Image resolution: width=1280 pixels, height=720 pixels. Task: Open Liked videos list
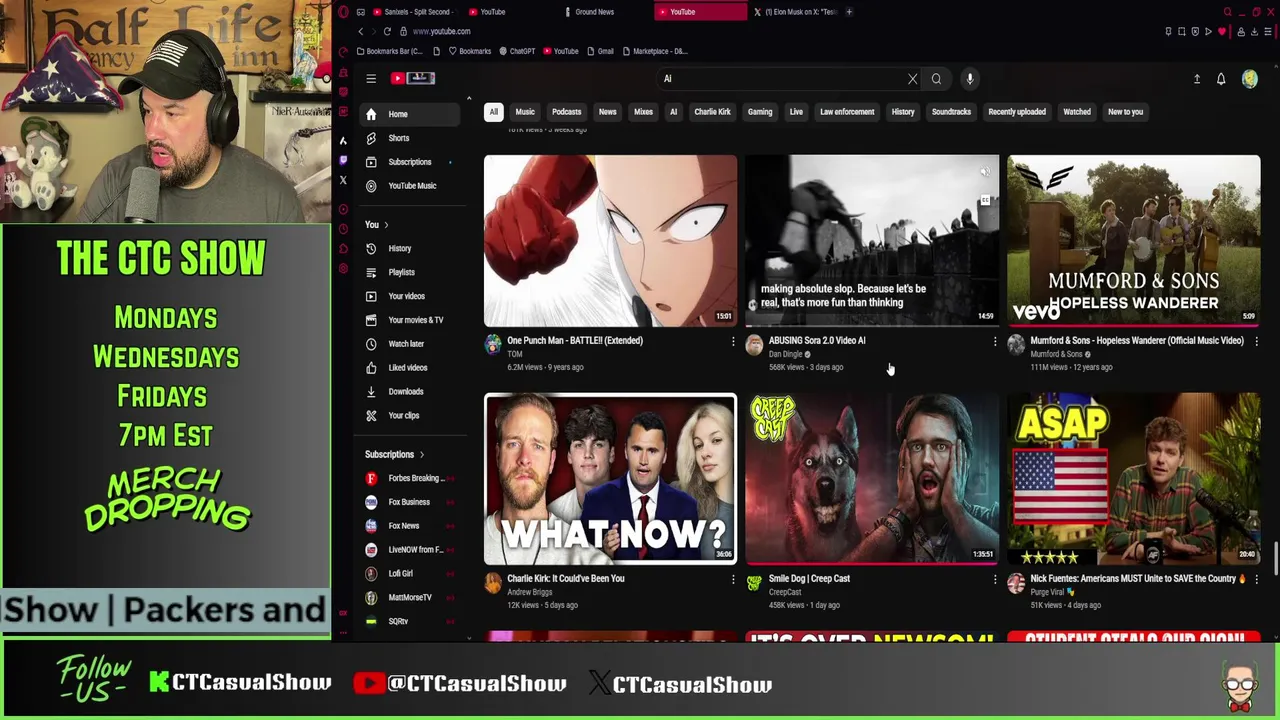point(409,368)
